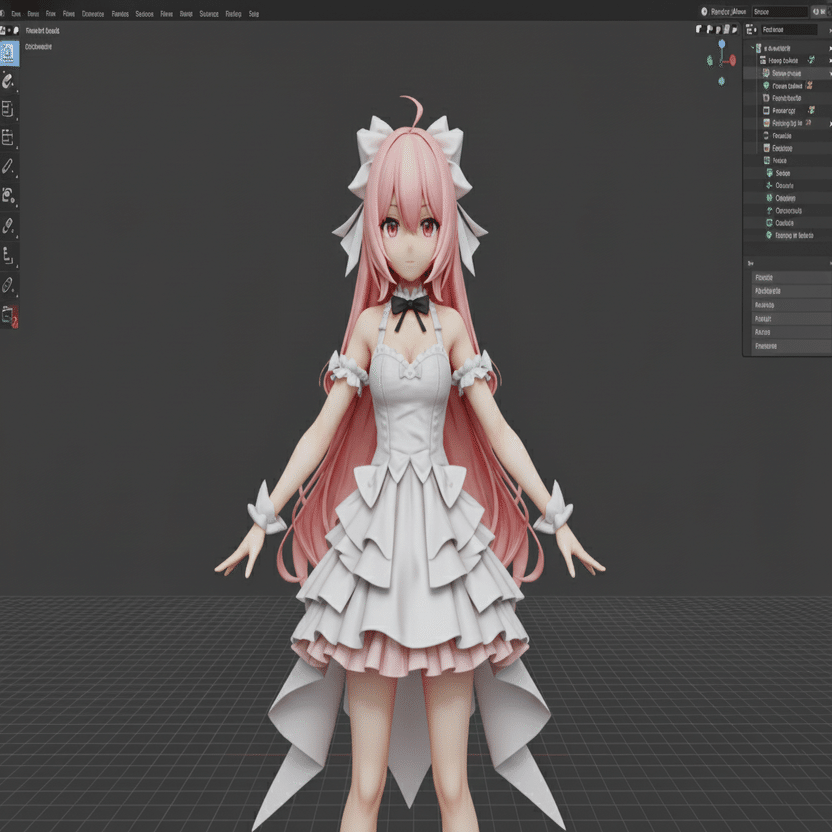Click the outliner search field
Viewport: 832px width, 832px height.
pyautogui.click(x=788, y=30)
